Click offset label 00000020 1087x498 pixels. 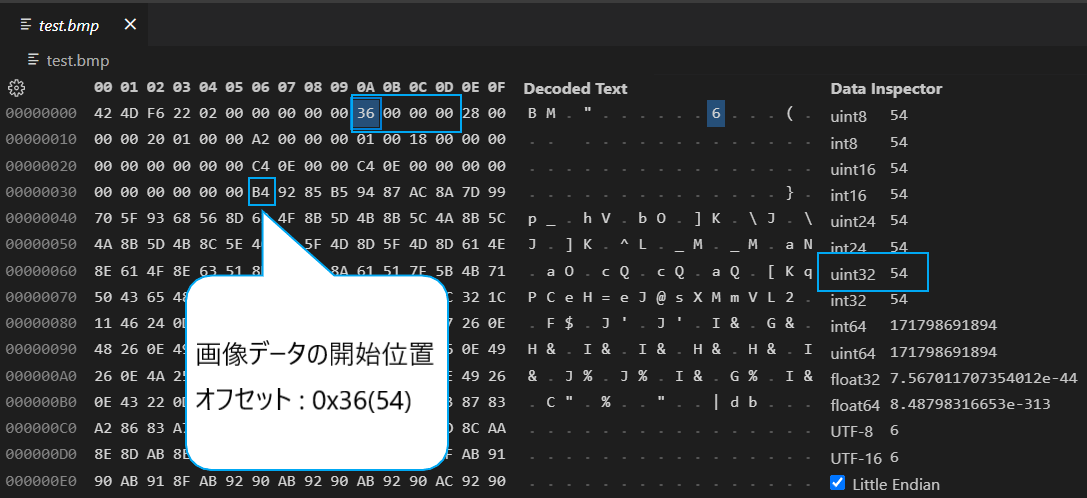pos(41,166)
